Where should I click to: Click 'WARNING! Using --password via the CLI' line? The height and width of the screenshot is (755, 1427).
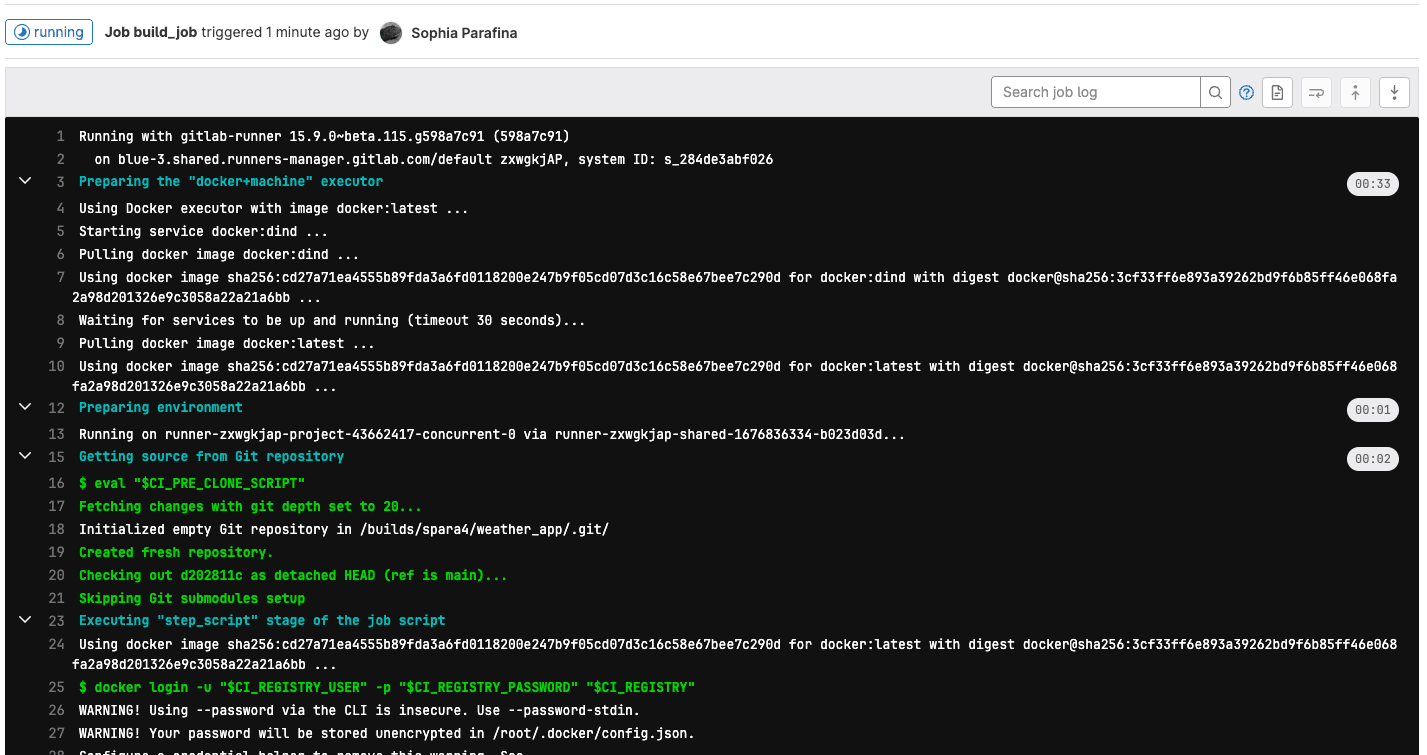tap(359, 711)
